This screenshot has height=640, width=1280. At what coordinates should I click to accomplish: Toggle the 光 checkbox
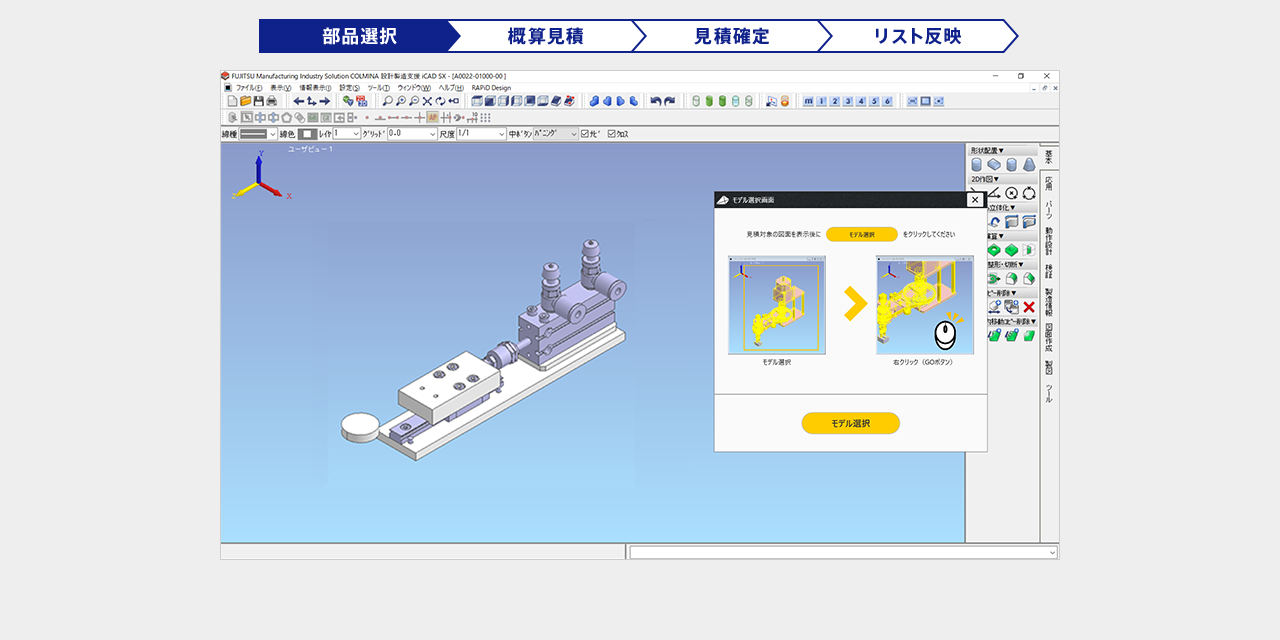[x=586, y=133]
